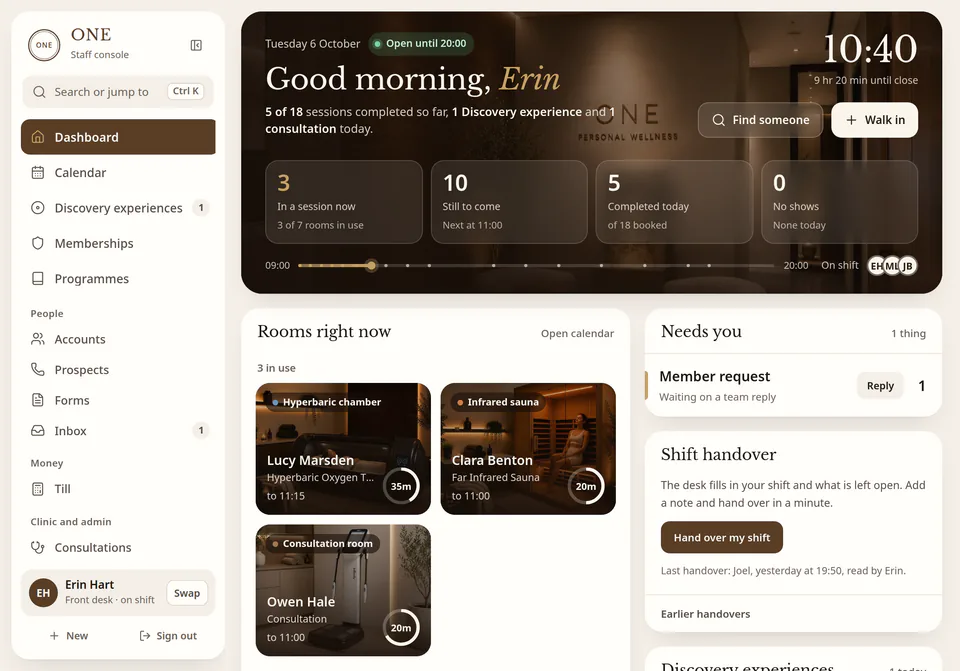Image resolution: width=960 pixels, height=671 pixels.
Task: Click the Till calculator icon
Action: pos(38,489)
